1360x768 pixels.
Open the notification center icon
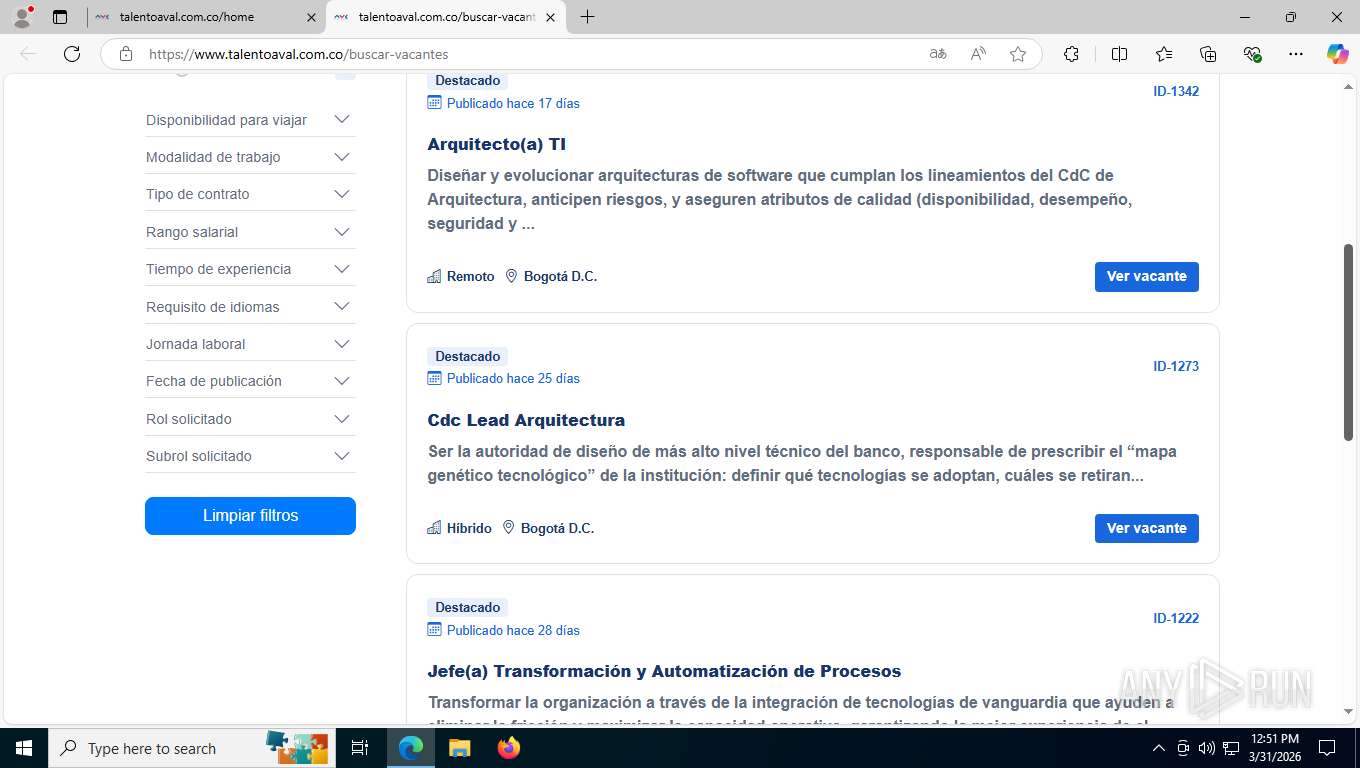(x=1327, y=748)
